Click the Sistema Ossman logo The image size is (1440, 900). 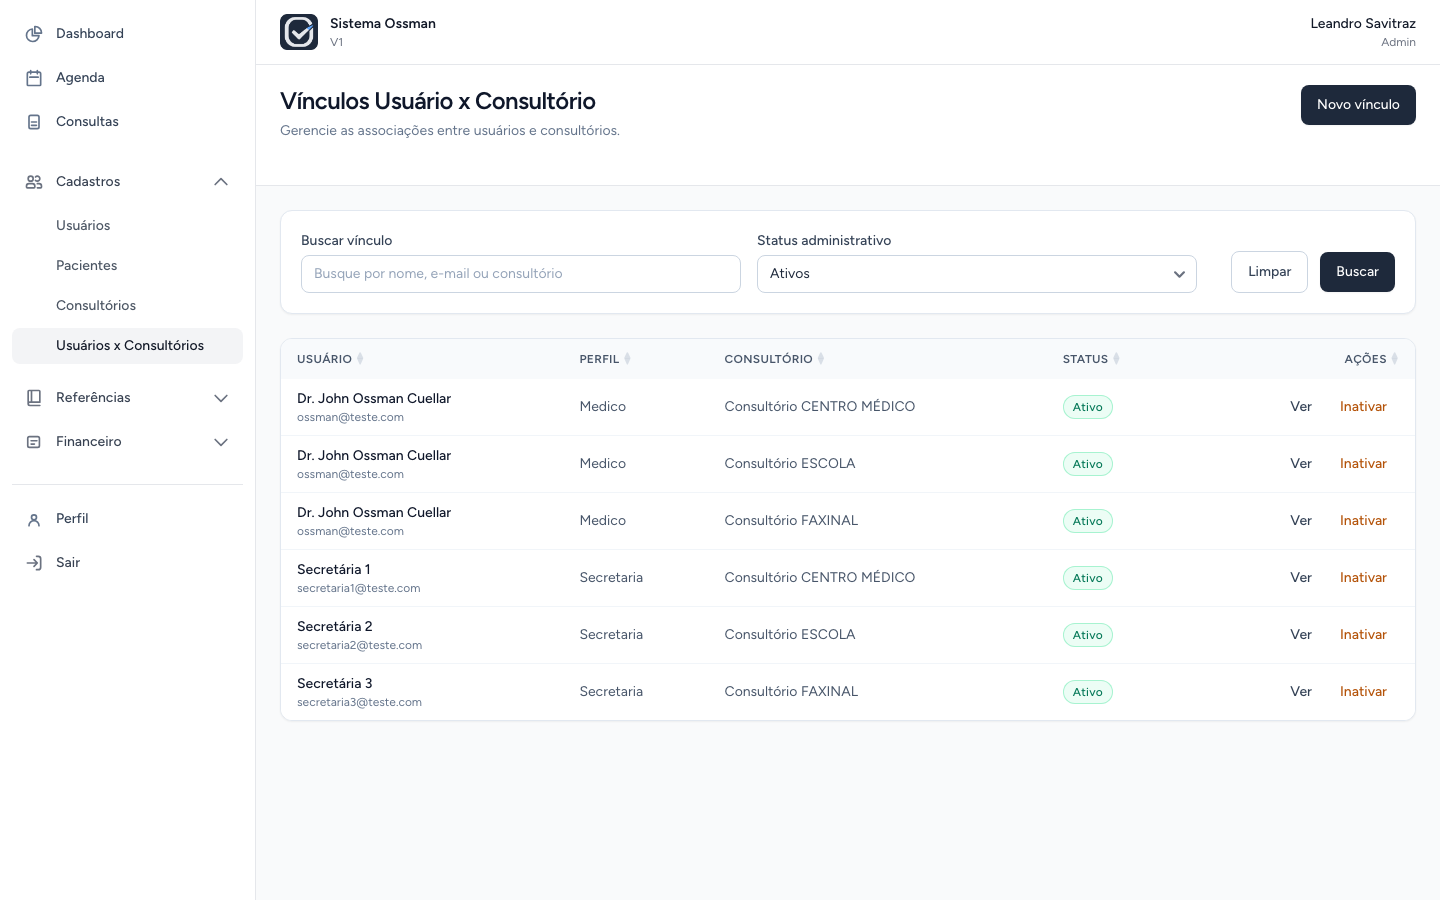click(x=299, y=32)
